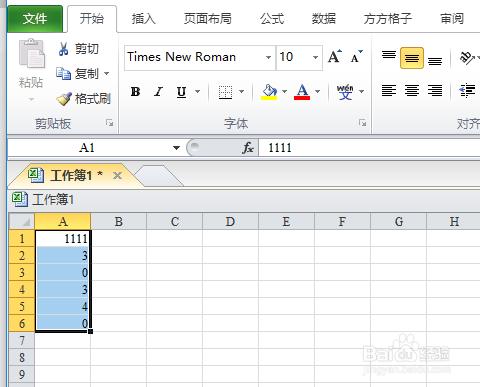Open font group dialog launcher
Viewport: 480px width, 387px height.
tap(362, 123)
